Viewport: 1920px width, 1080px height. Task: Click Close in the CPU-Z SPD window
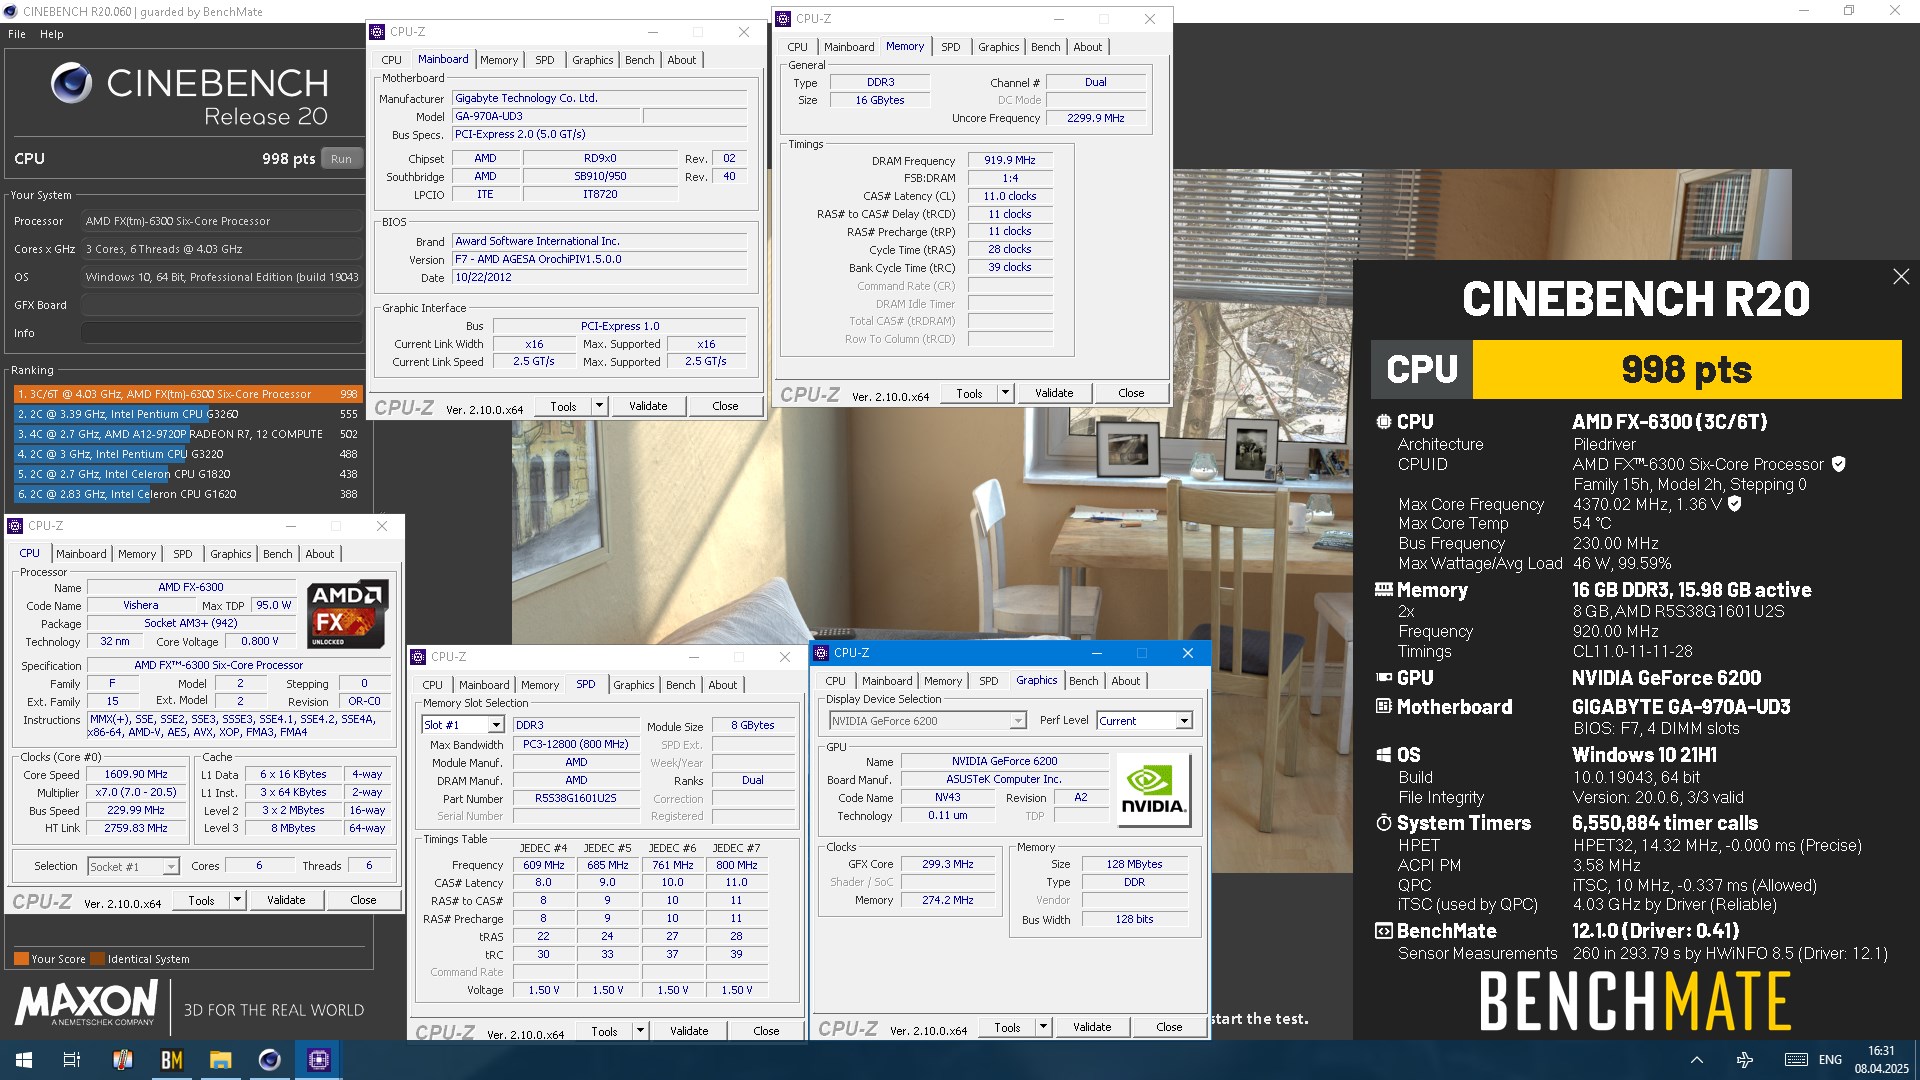pos(766,1031)
